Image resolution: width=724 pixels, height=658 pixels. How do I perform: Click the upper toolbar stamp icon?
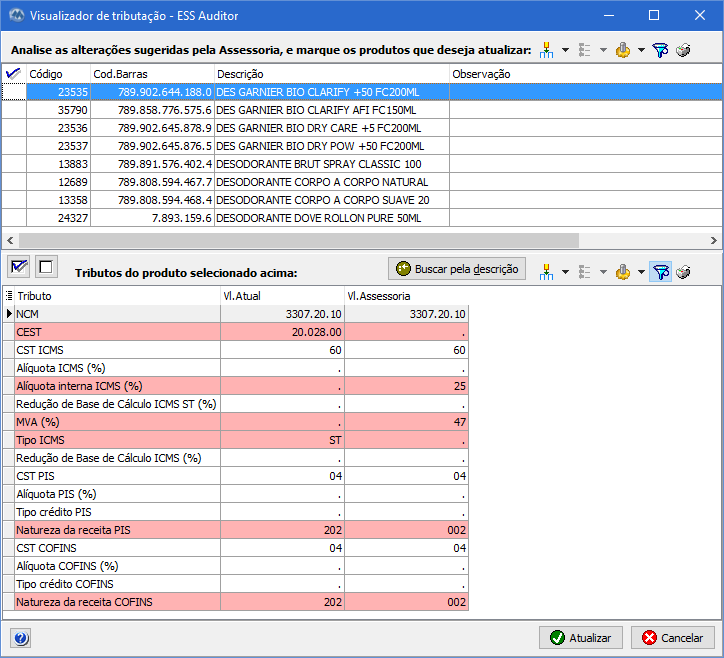coord(622,50)
